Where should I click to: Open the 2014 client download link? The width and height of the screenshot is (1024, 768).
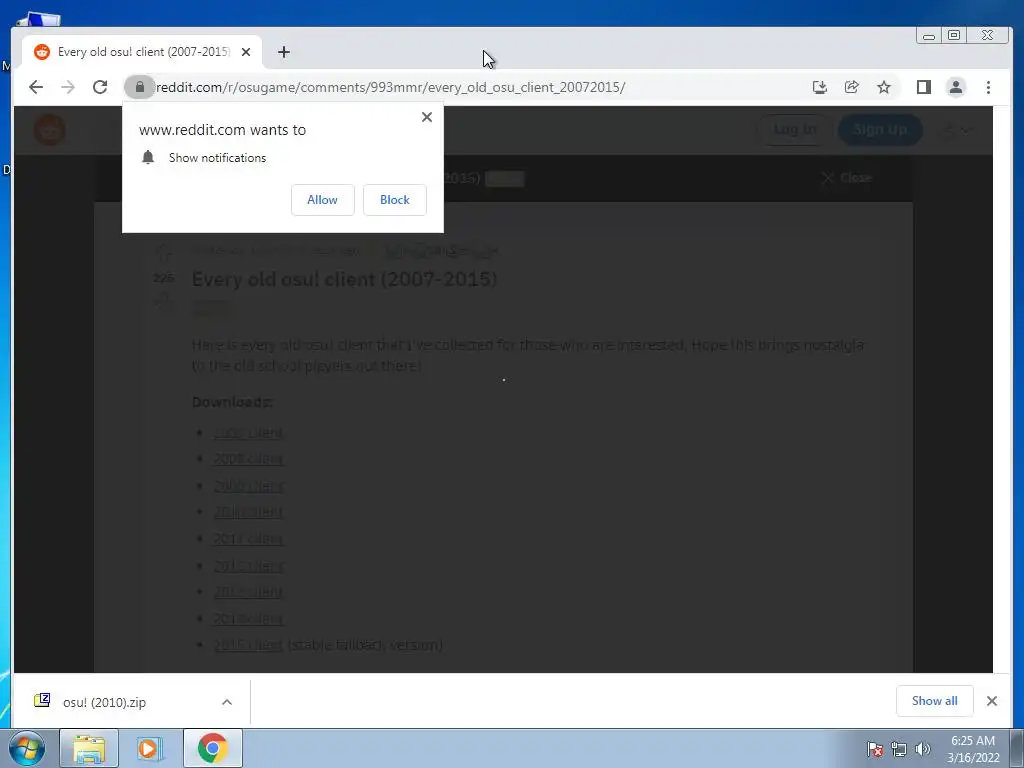pyautogui.click(x=248, y=618)
